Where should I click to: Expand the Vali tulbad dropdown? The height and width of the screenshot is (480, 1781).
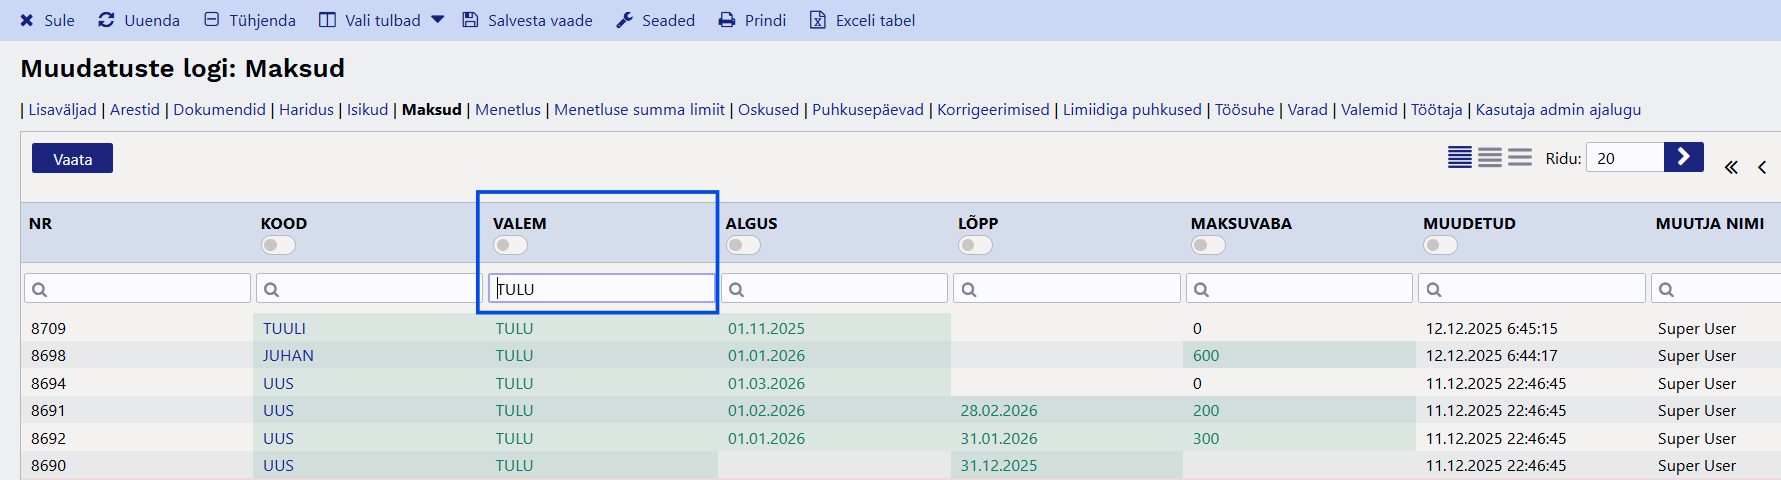[437, 20]
